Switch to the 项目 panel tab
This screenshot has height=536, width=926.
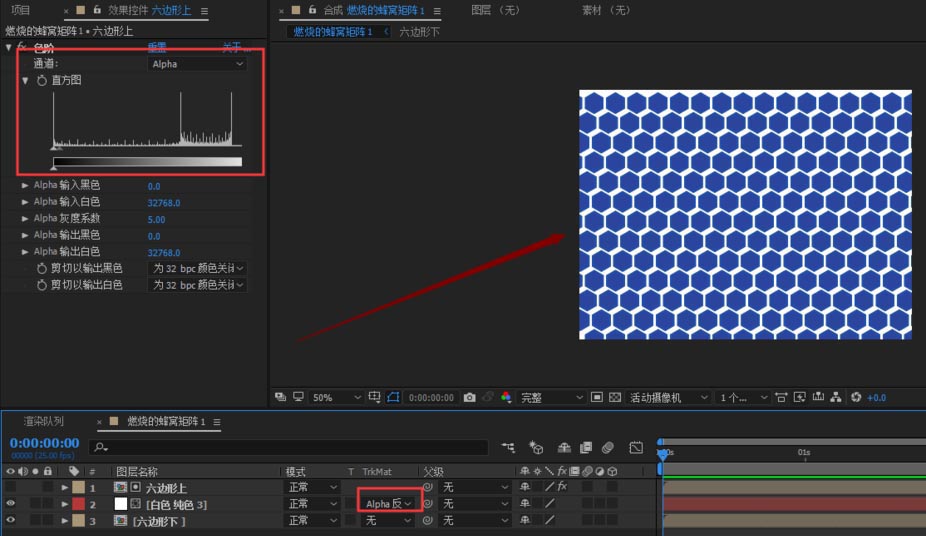(x=21, y=10)
